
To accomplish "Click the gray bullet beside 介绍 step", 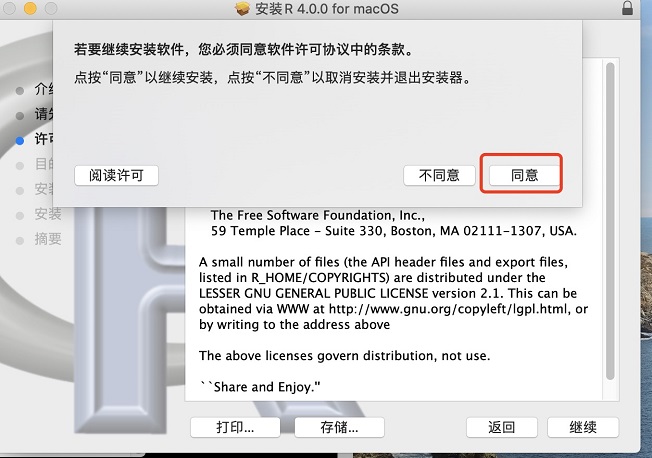I will point(20,91).
